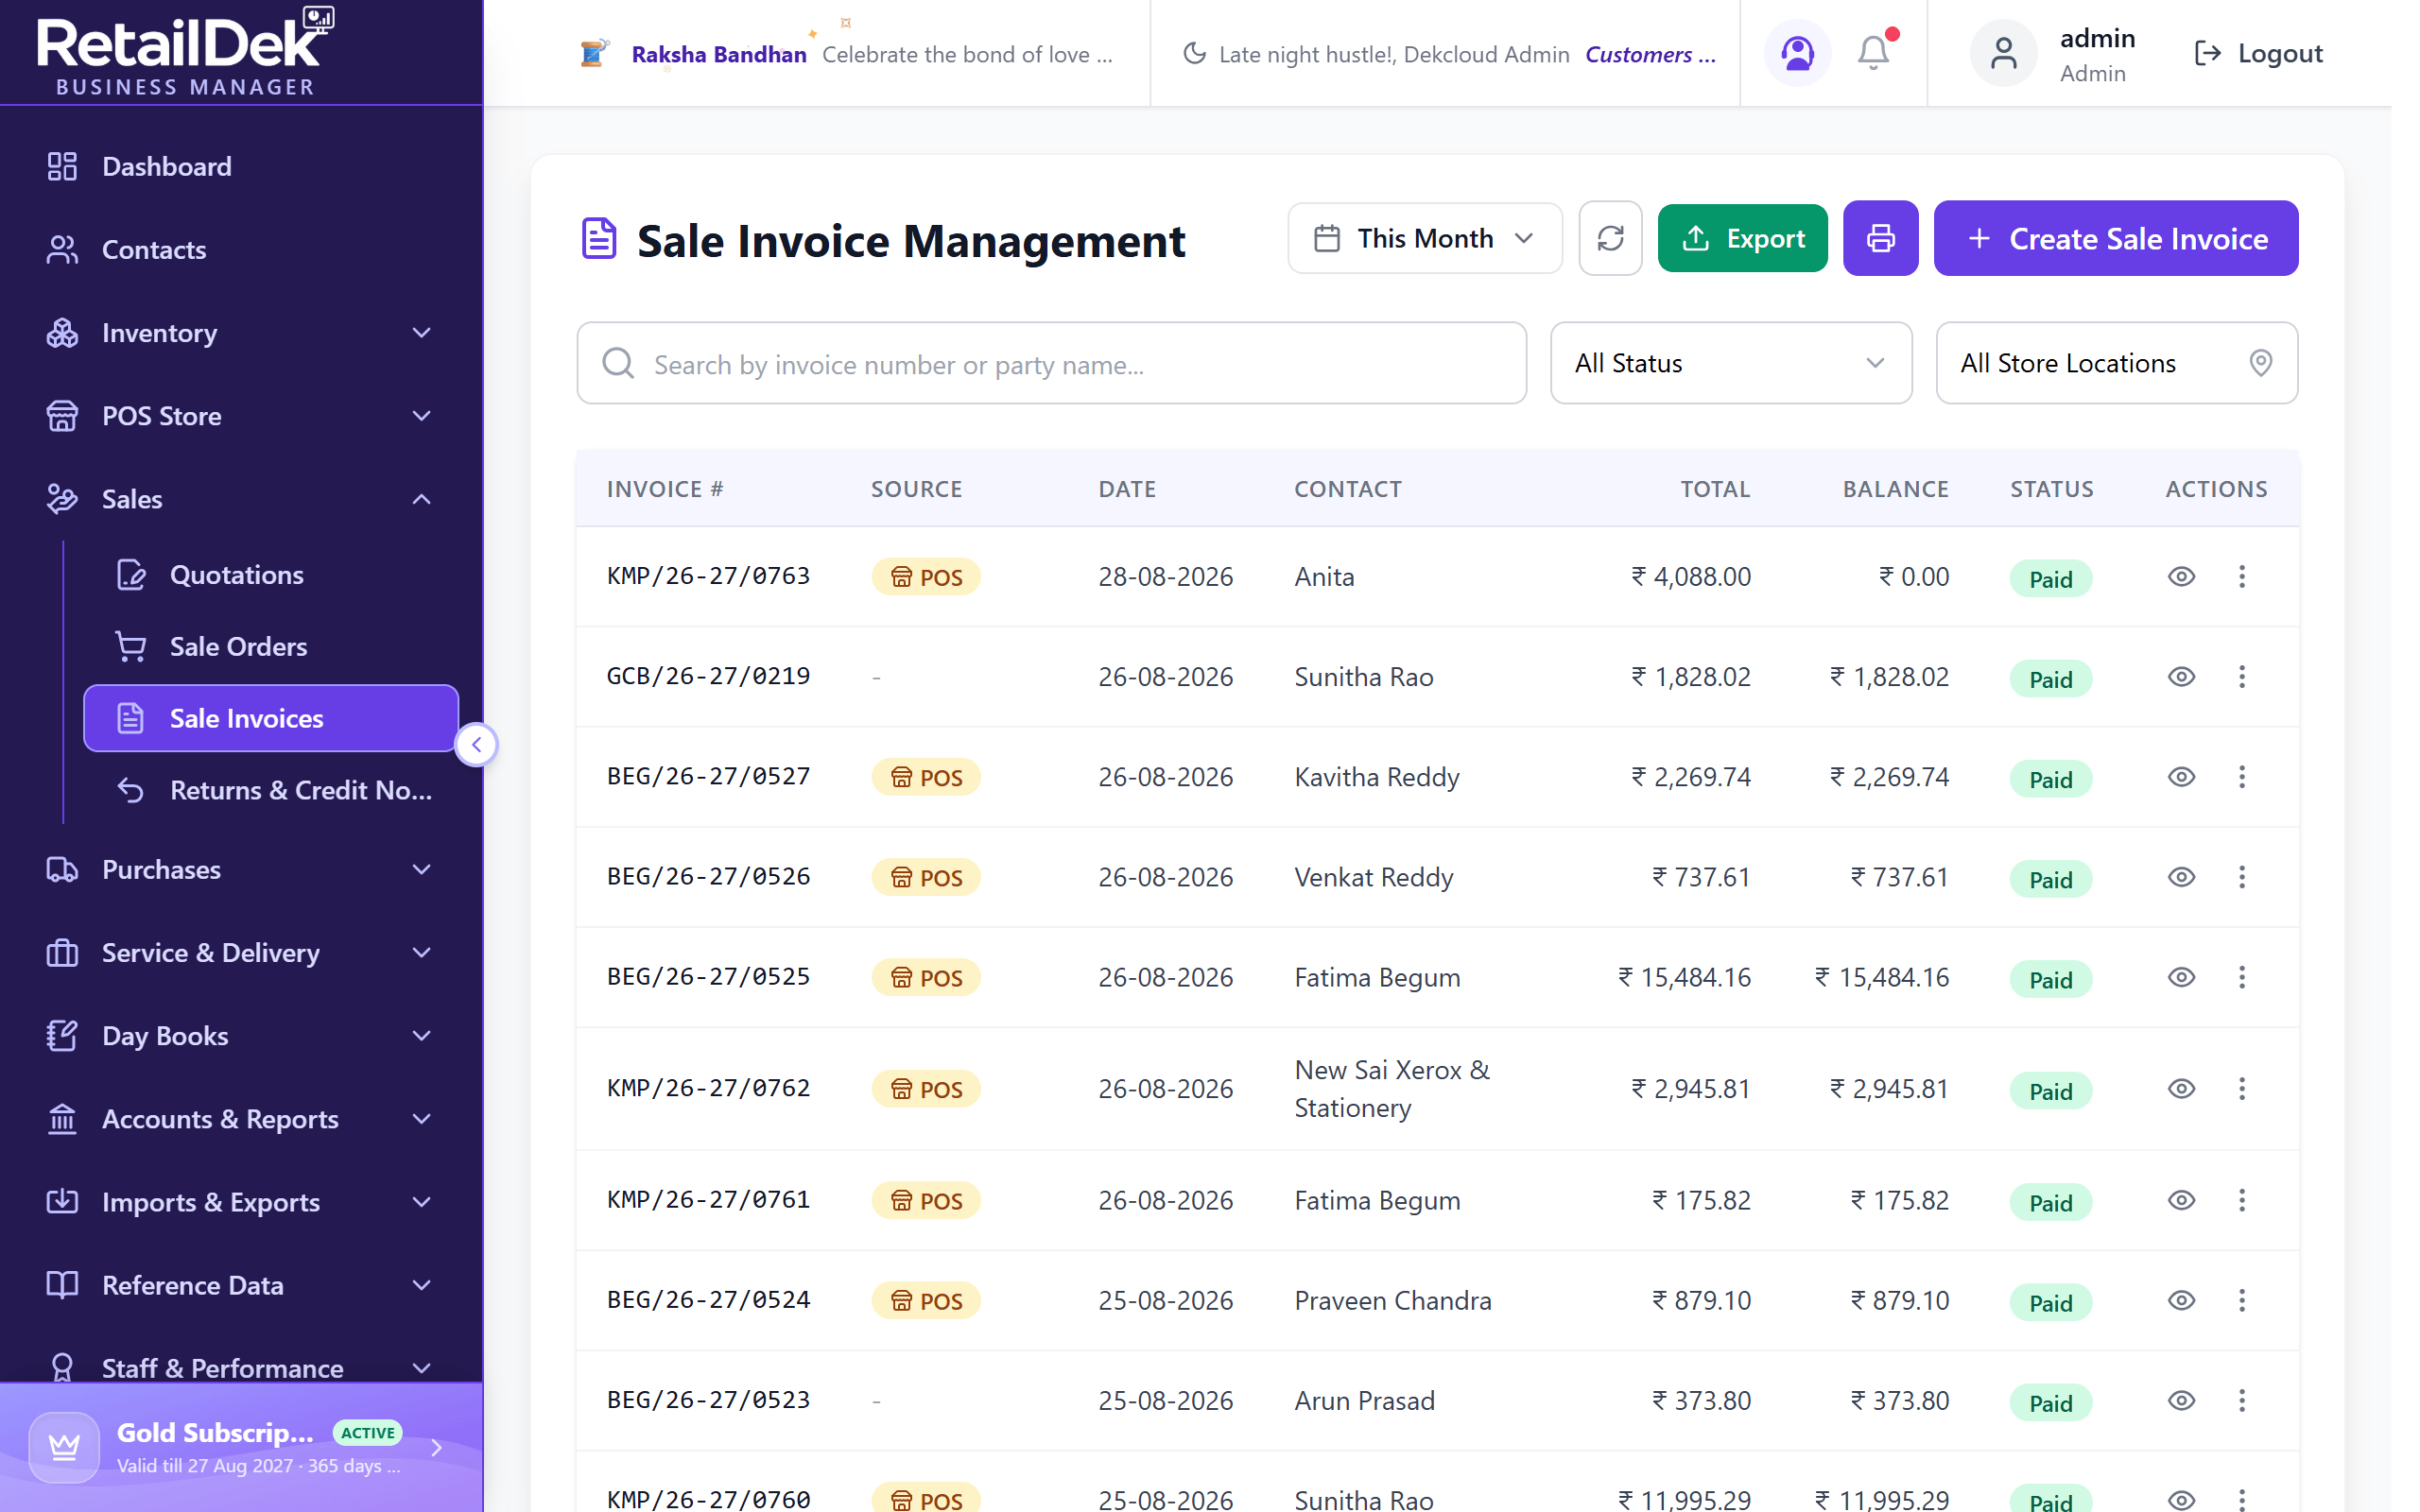Screen dimensions: 2420x1512
Task: Click Create Sale Invoice button
Action: [x=2115, y=238]
